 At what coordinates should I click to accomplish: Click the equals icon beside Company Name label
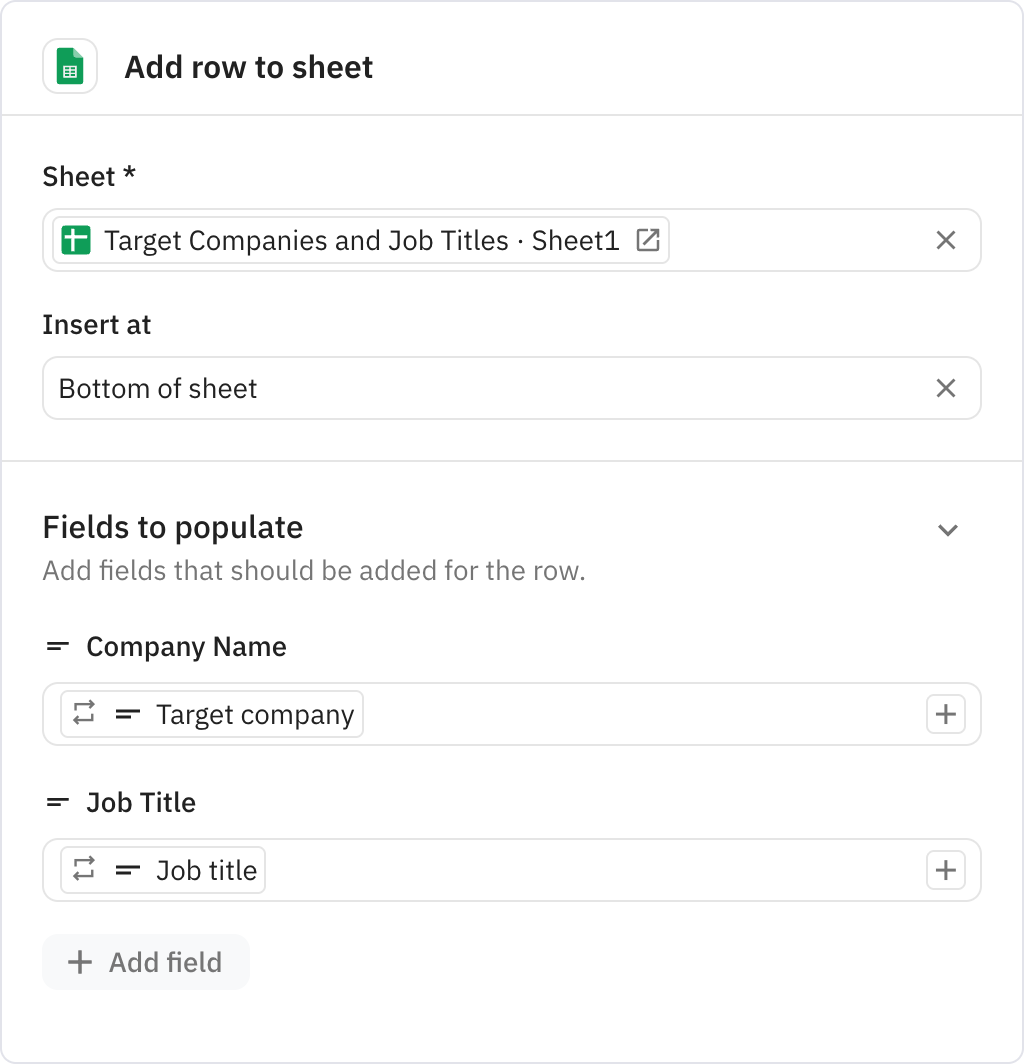[x=57, y=647]
